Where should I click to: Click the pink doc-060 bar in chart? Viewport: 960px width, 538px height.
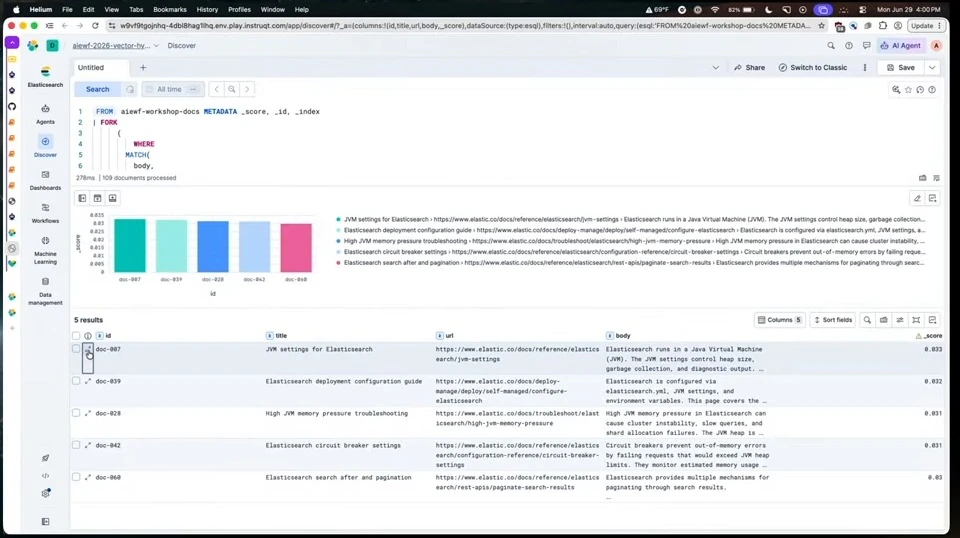point(296,248)
